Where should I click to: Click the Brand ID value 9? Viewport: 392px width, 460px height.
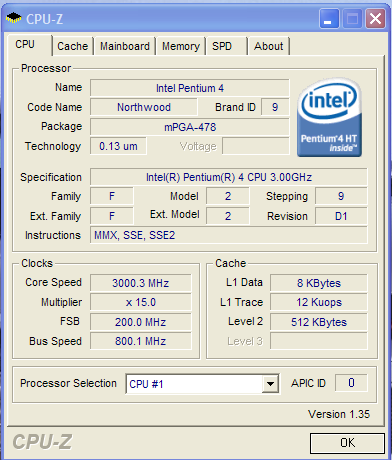275,107
